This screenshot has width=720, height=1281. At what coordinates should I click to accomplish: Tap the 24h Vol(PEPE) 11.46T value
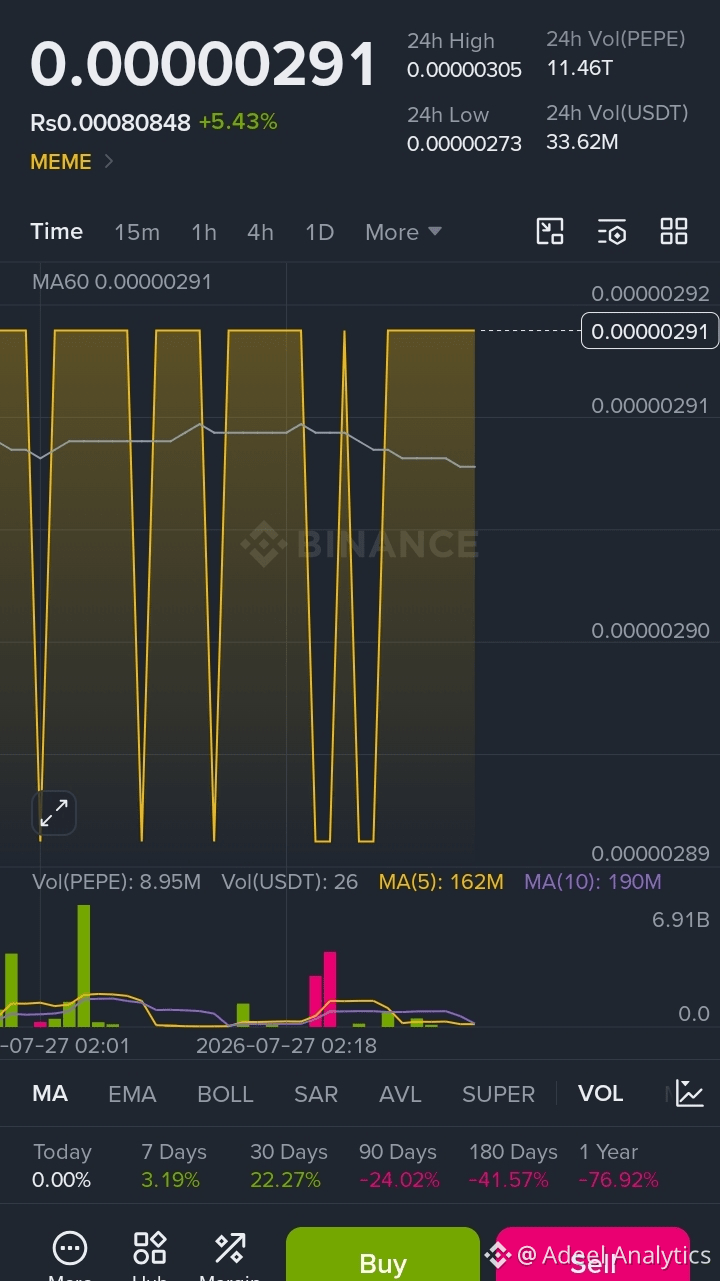580,68
